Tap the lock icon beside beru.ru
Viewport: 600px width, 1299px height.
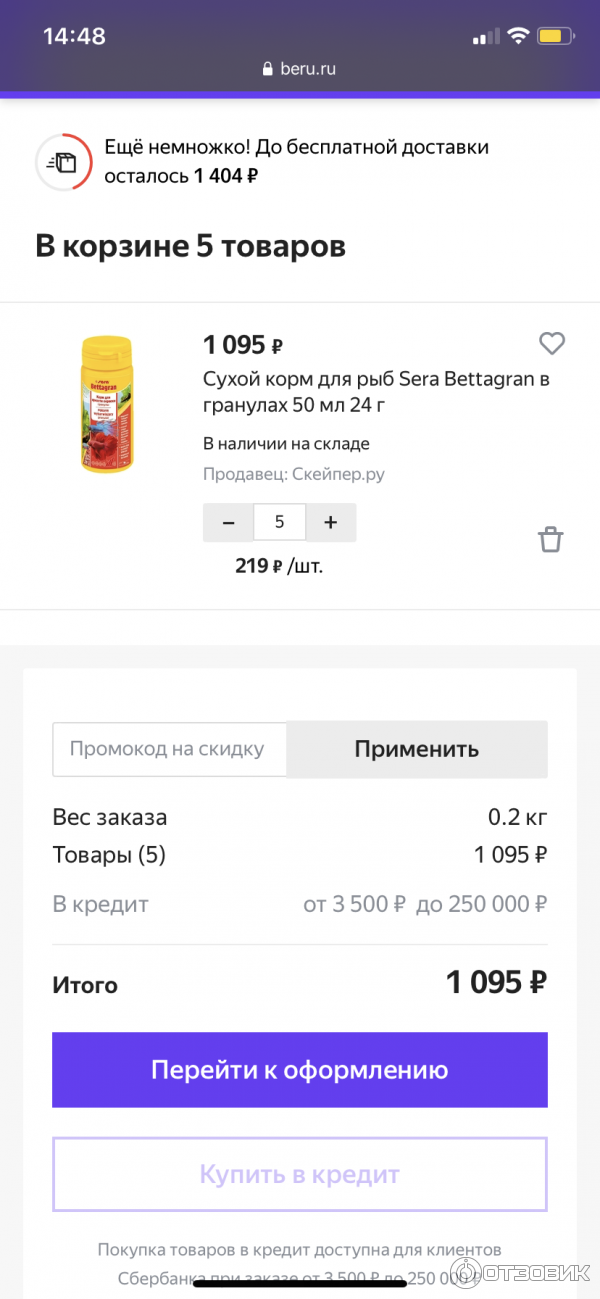267,69
